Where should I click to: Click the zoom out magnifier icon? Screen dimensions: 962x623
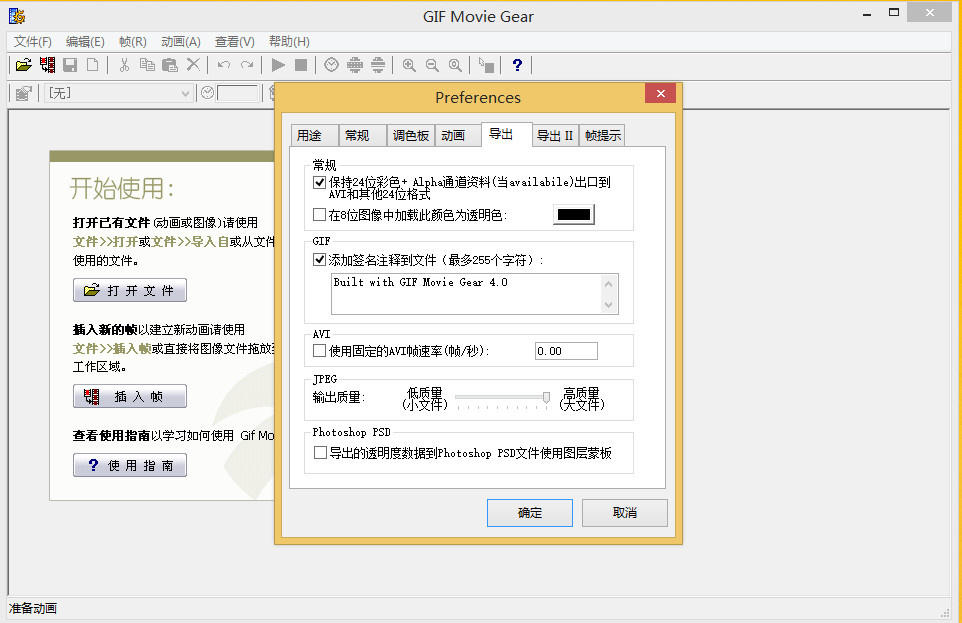tap(432, 65)
